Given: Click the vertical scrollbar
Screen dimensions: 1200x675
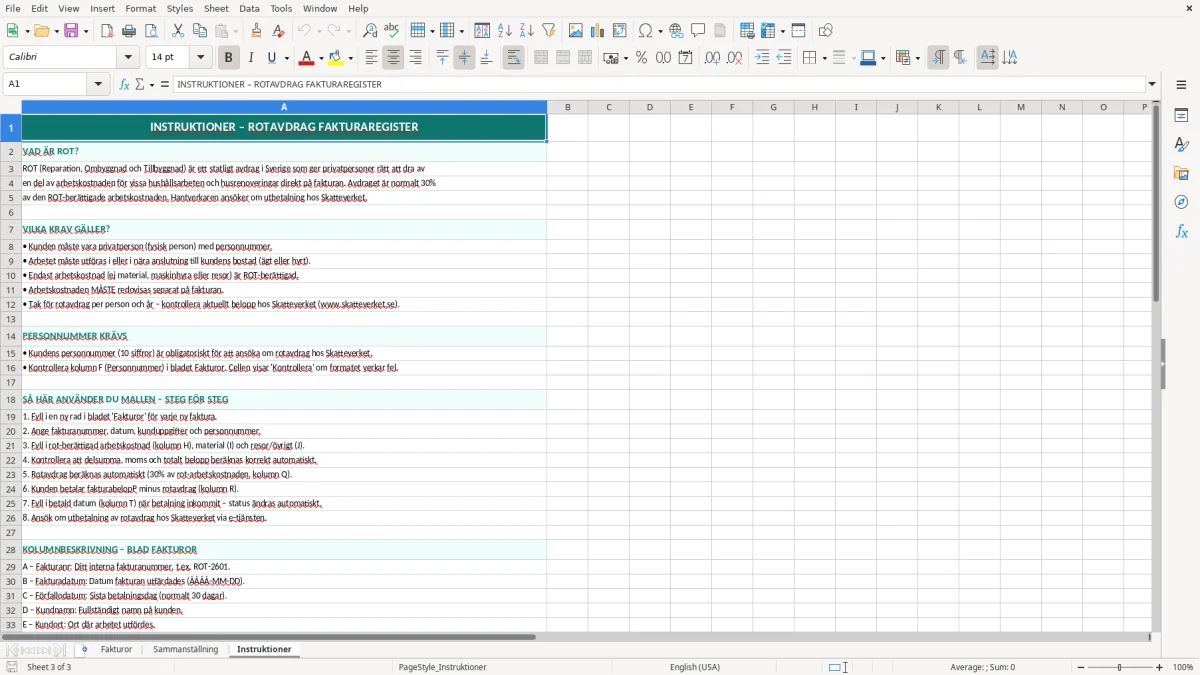Looking at the screenshot, I should point(1156,366).
